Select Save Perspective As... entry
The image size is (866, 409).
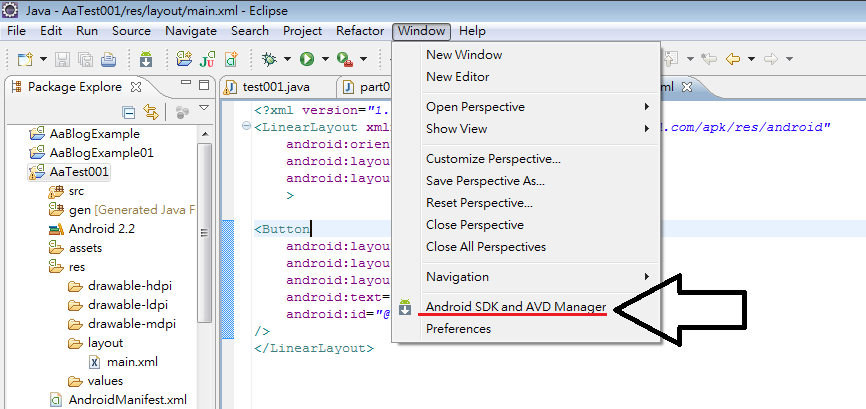[x=526, y=181]
